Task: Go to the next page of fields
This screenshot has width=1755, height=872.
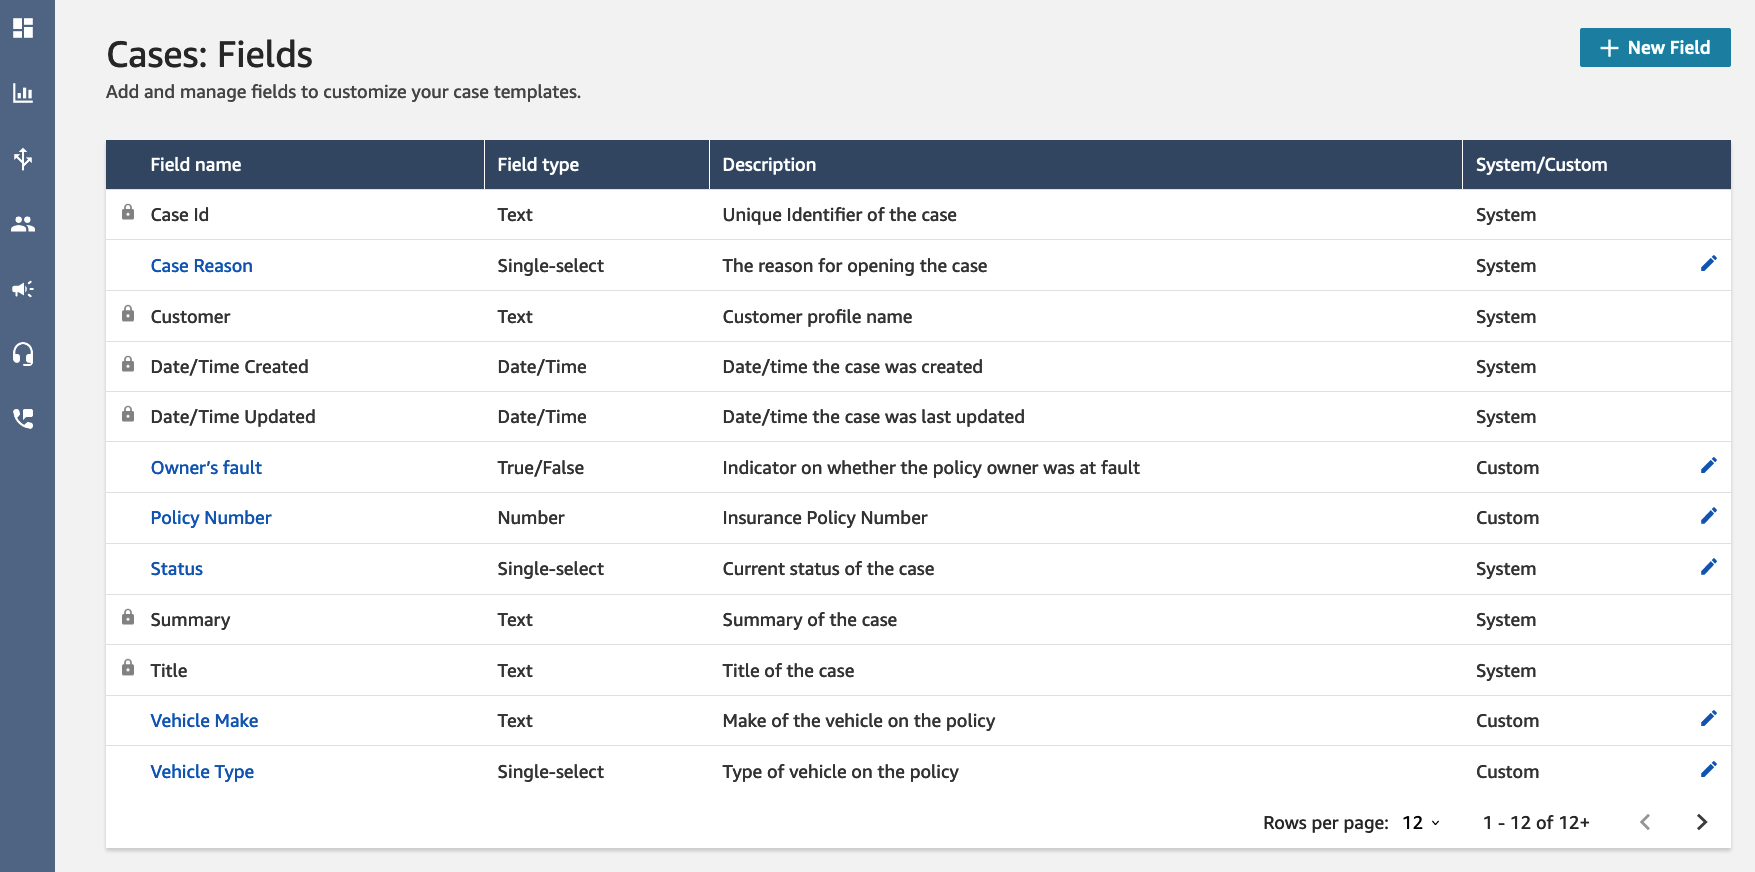Action: coord(1701,823)
